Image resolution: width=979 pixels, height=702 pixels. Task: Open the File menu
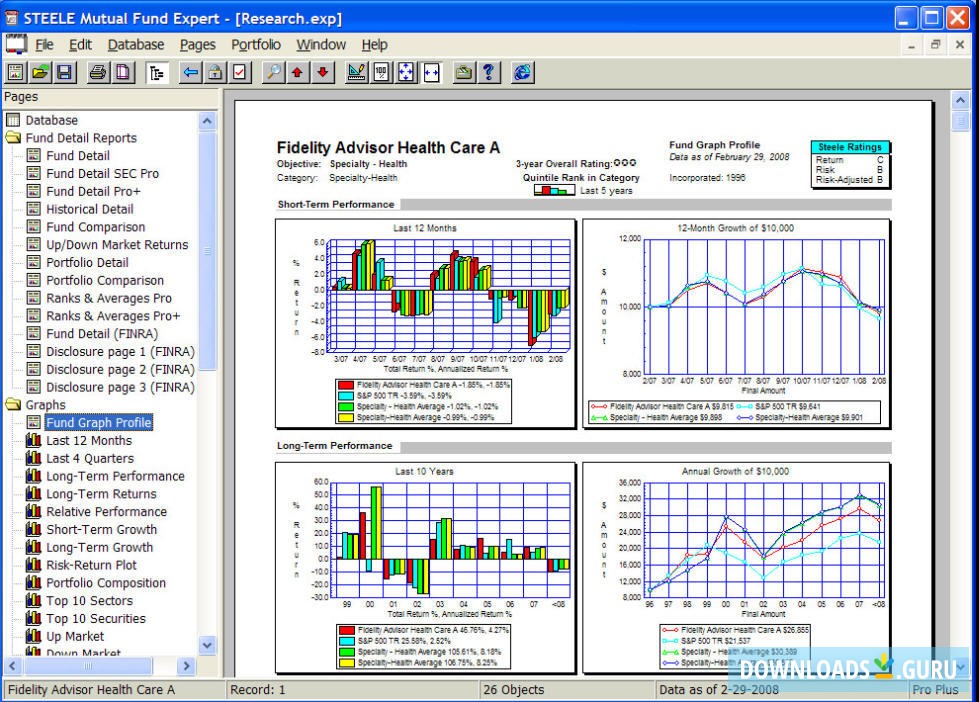pos(44,45)
